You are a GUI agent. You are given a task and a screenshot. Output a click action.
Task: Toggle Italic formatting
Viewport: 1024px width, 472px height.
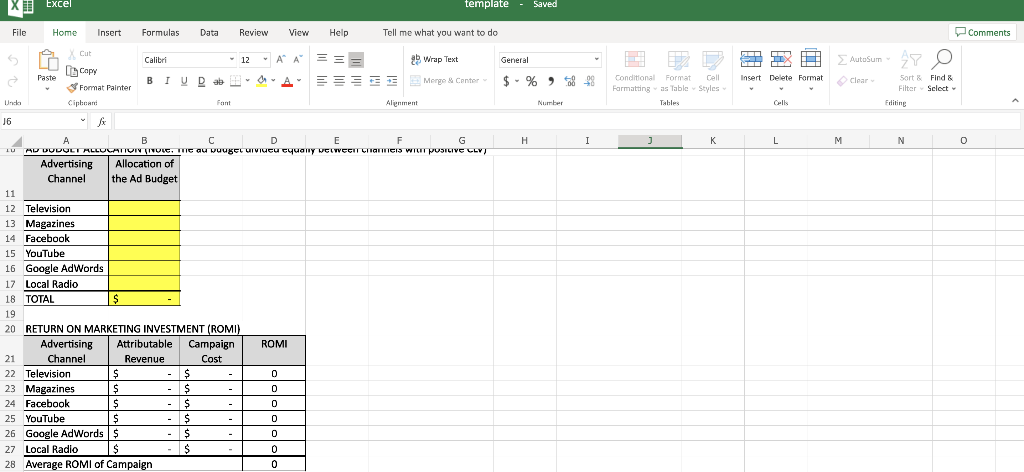click(167, 80)
